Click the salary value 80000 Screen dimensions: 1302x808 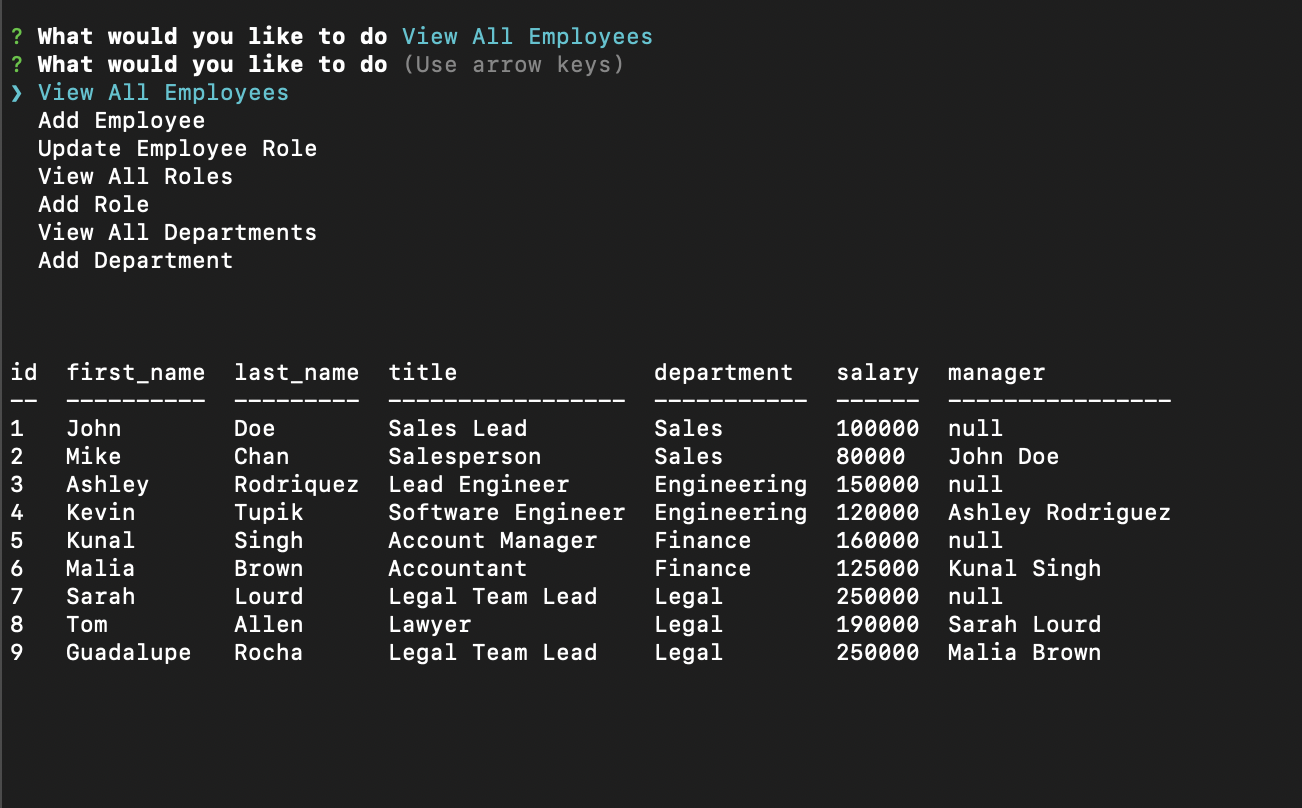click(x=870, y=457)
